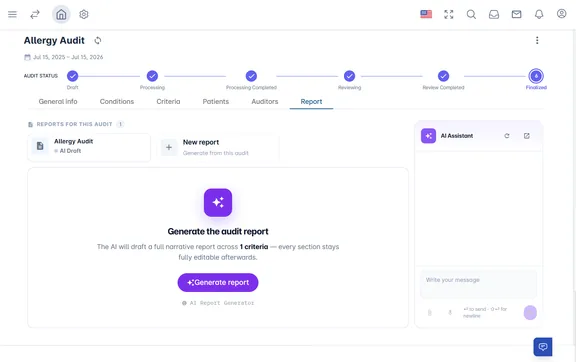Screen dimensions: 576x362
Task: Click the swap arrows icon in top bar
Action: point(35,14)
